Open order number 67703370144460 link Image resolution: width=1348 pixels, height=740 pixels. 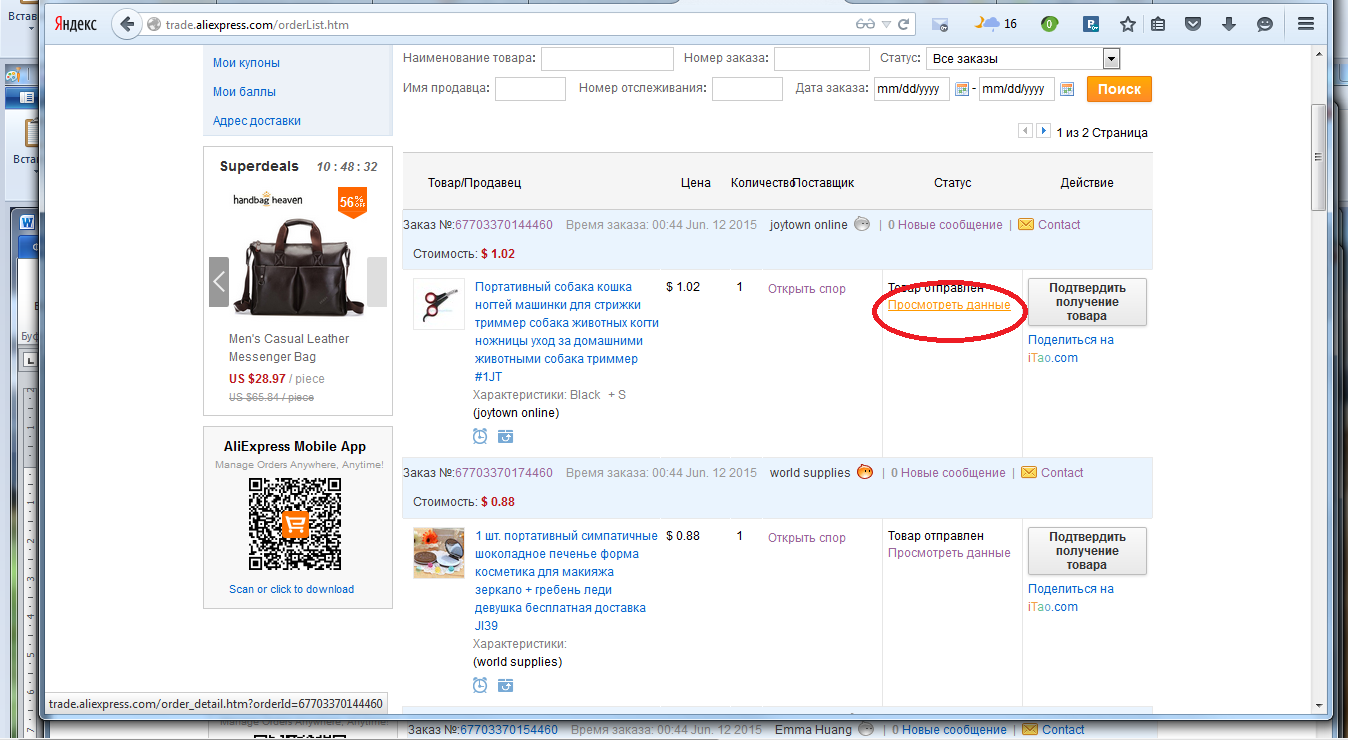(x=504, y=225)
